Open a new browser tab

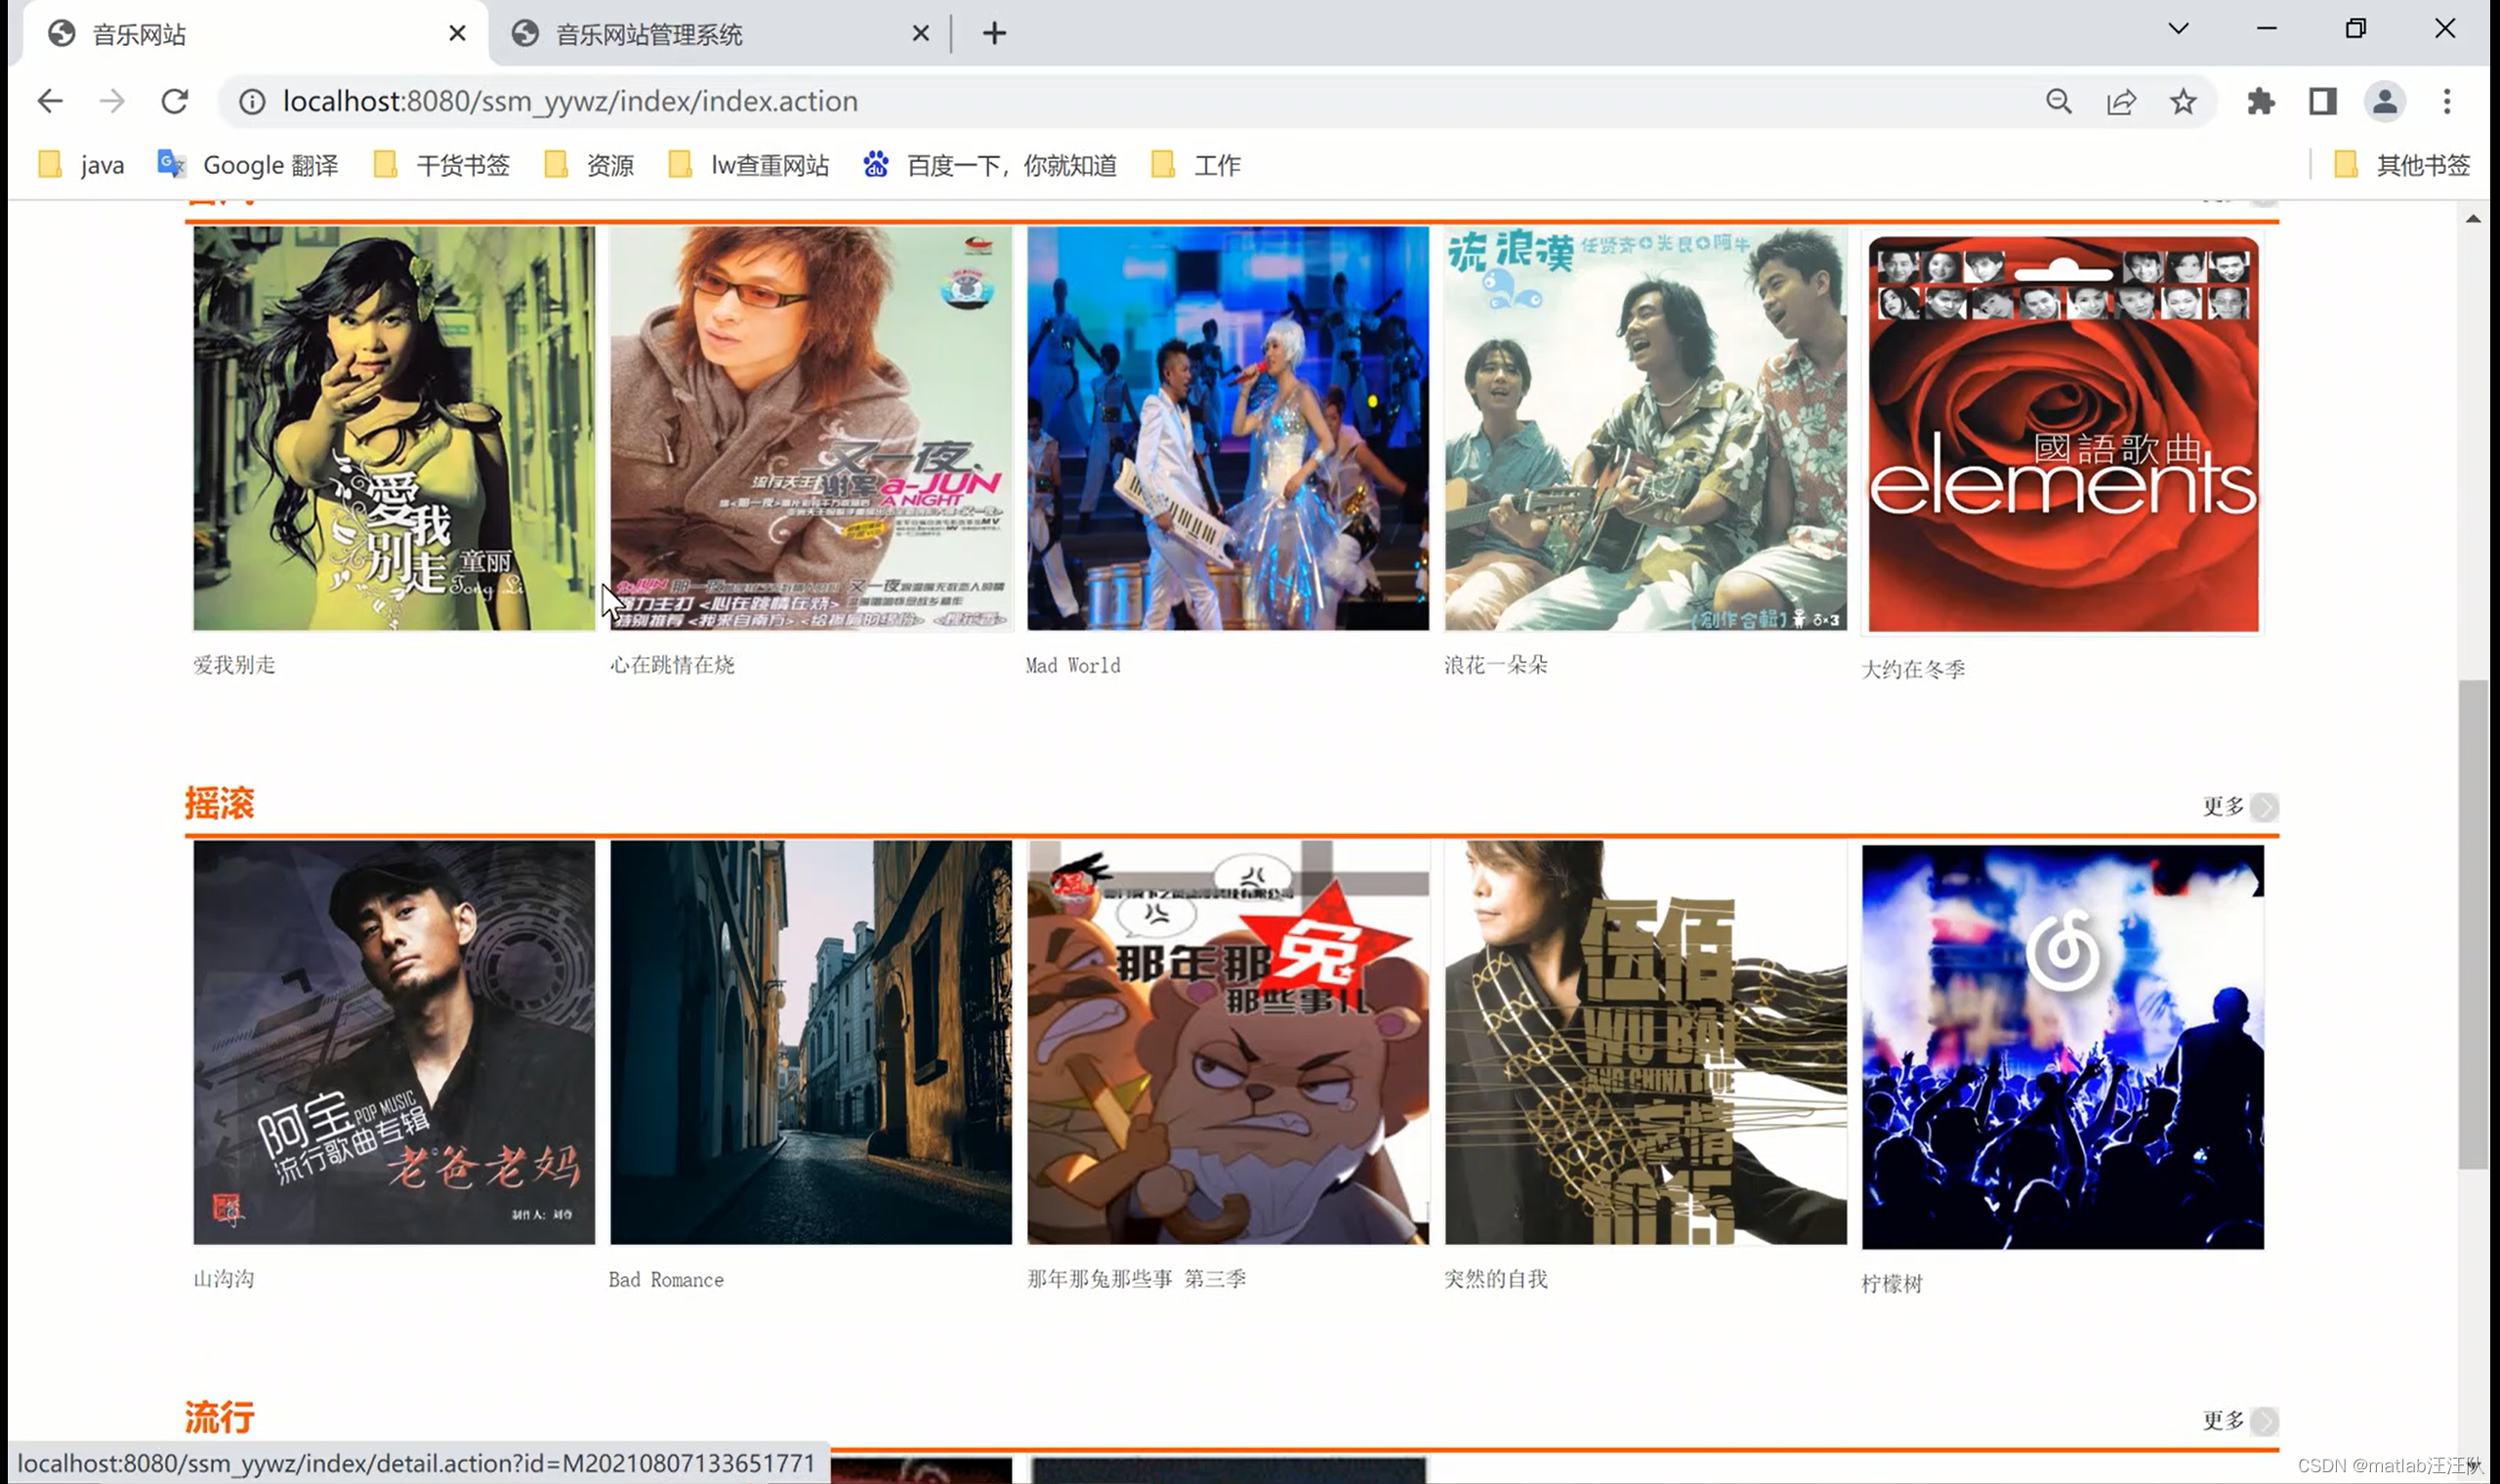[993, 34]
